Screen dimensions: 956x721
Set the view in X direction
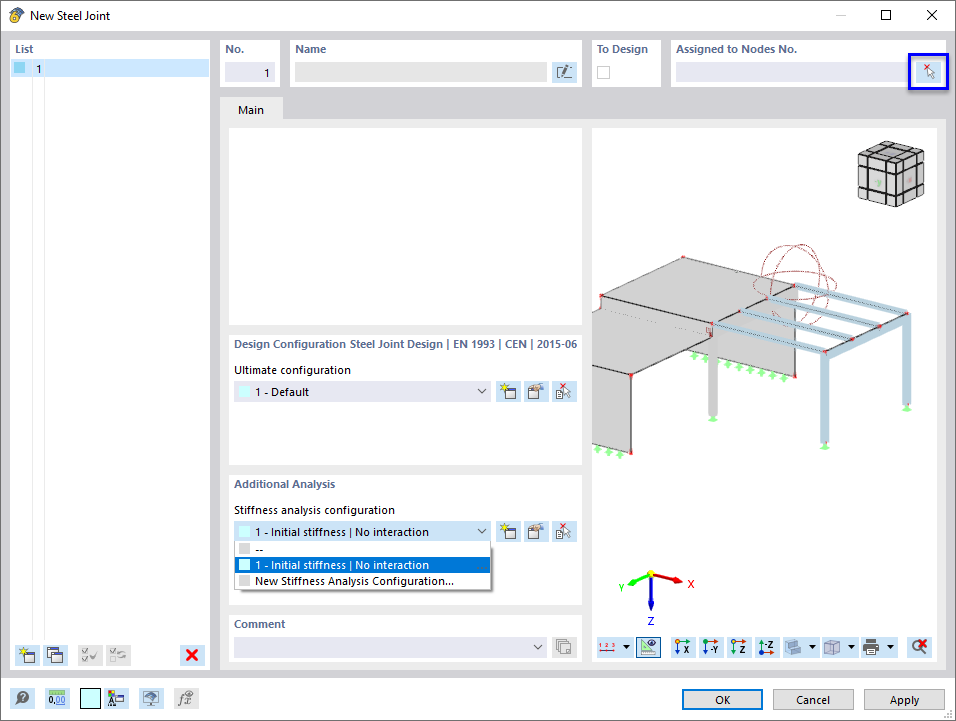pyautogui.click(x=681, y=647)
